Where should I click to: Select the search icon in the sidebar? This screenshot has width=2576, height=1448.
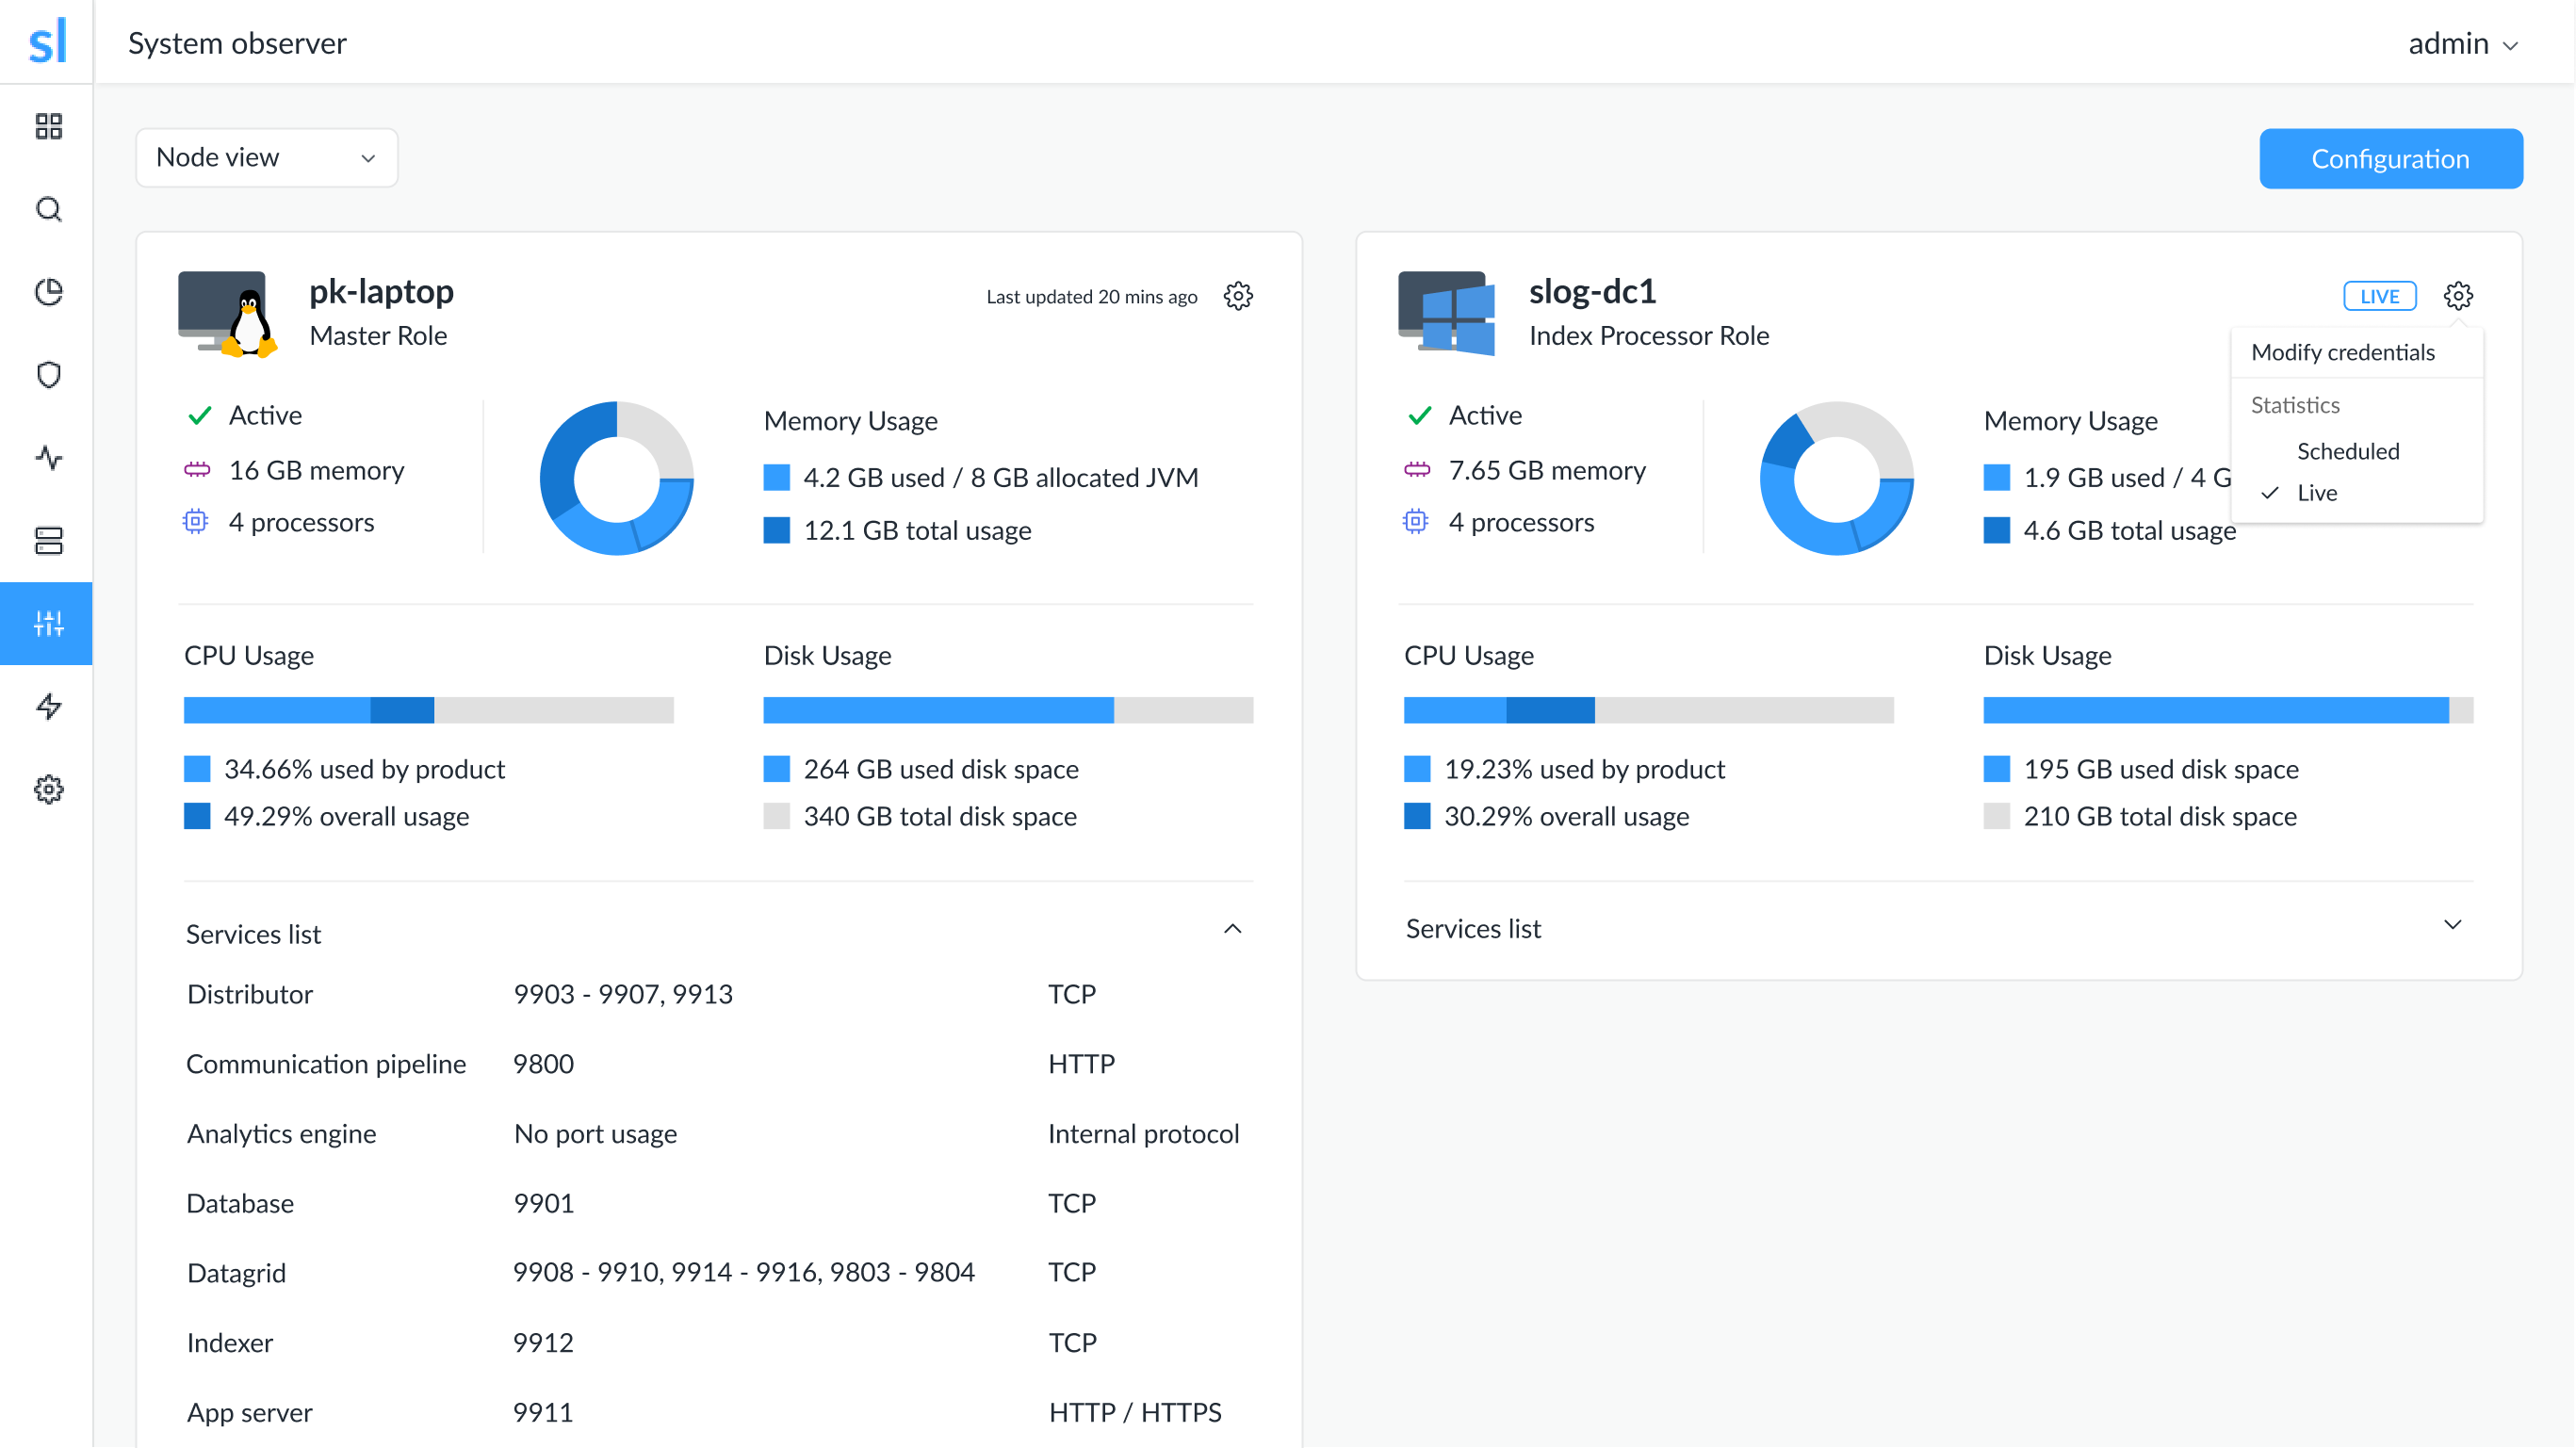(47, 209)
